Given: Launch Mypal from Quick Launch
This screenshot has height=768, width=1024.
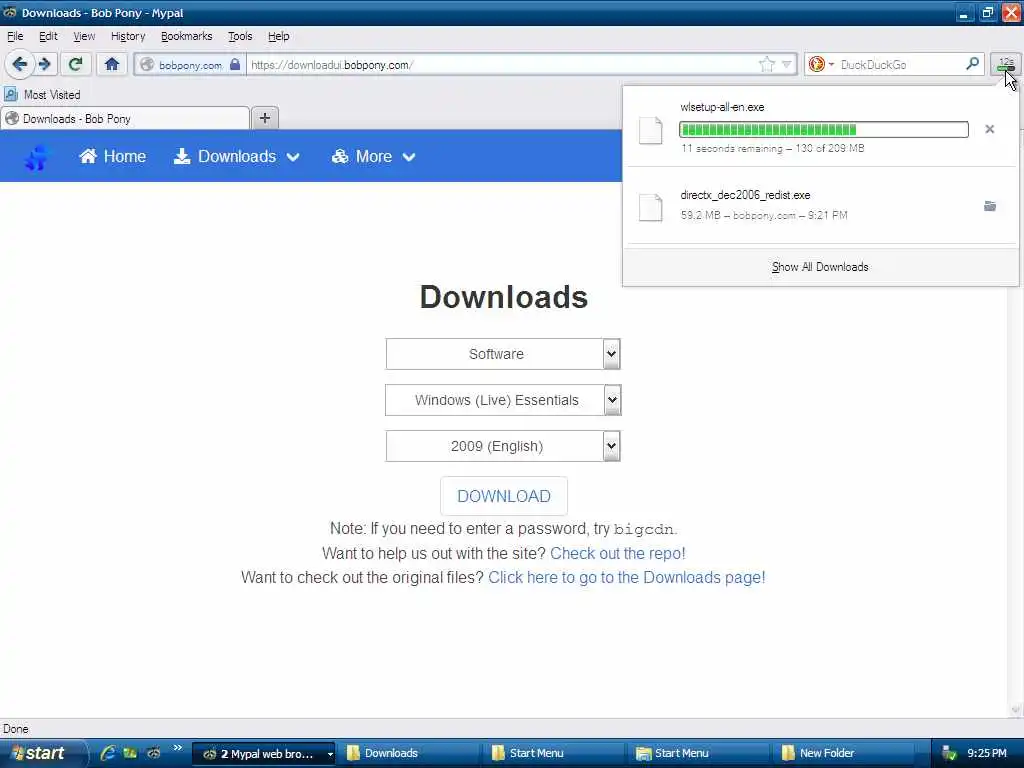Looking at the screenshot, I should 153,753.
